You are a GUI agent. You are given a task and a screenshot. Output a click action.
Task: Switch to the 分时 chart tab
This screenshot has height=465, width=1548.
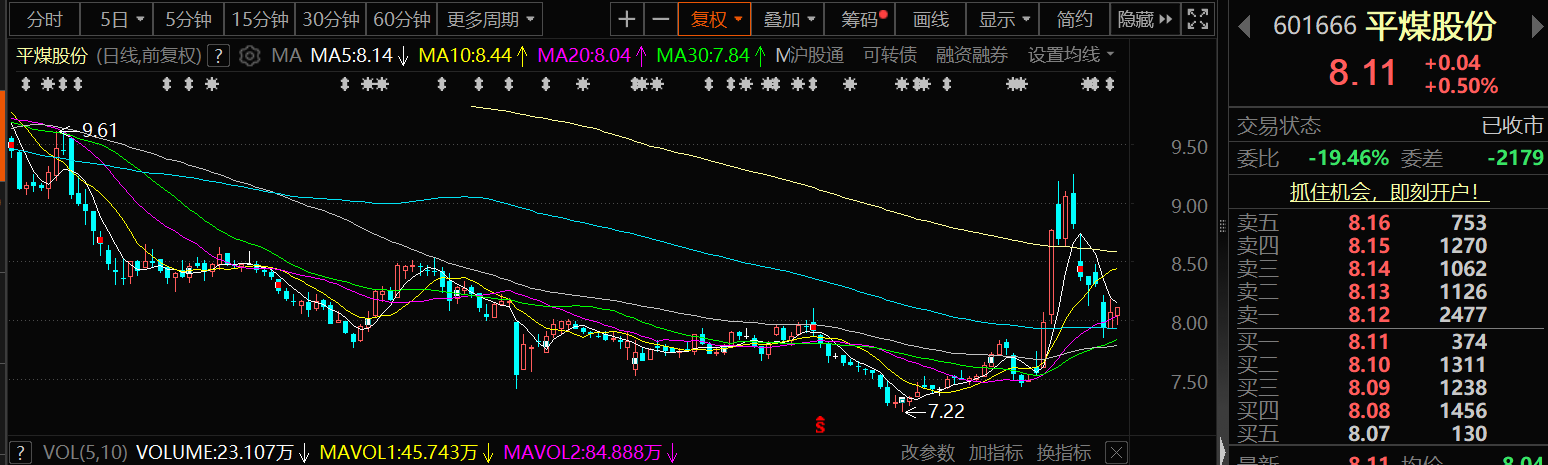pos(43,19)
